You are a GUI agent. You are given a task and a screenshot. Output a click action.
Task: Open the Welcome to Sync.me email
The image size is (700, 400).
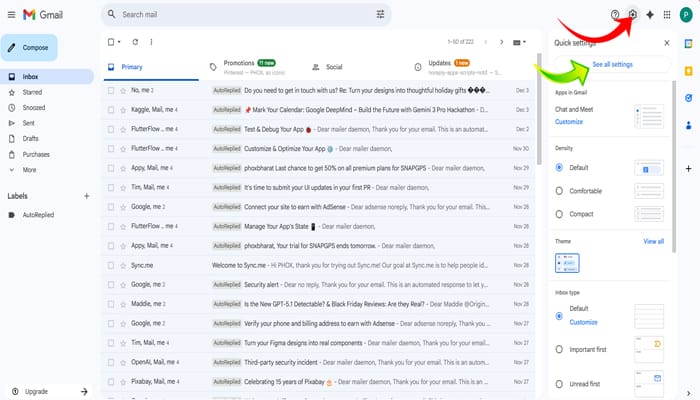coord(319,266)
